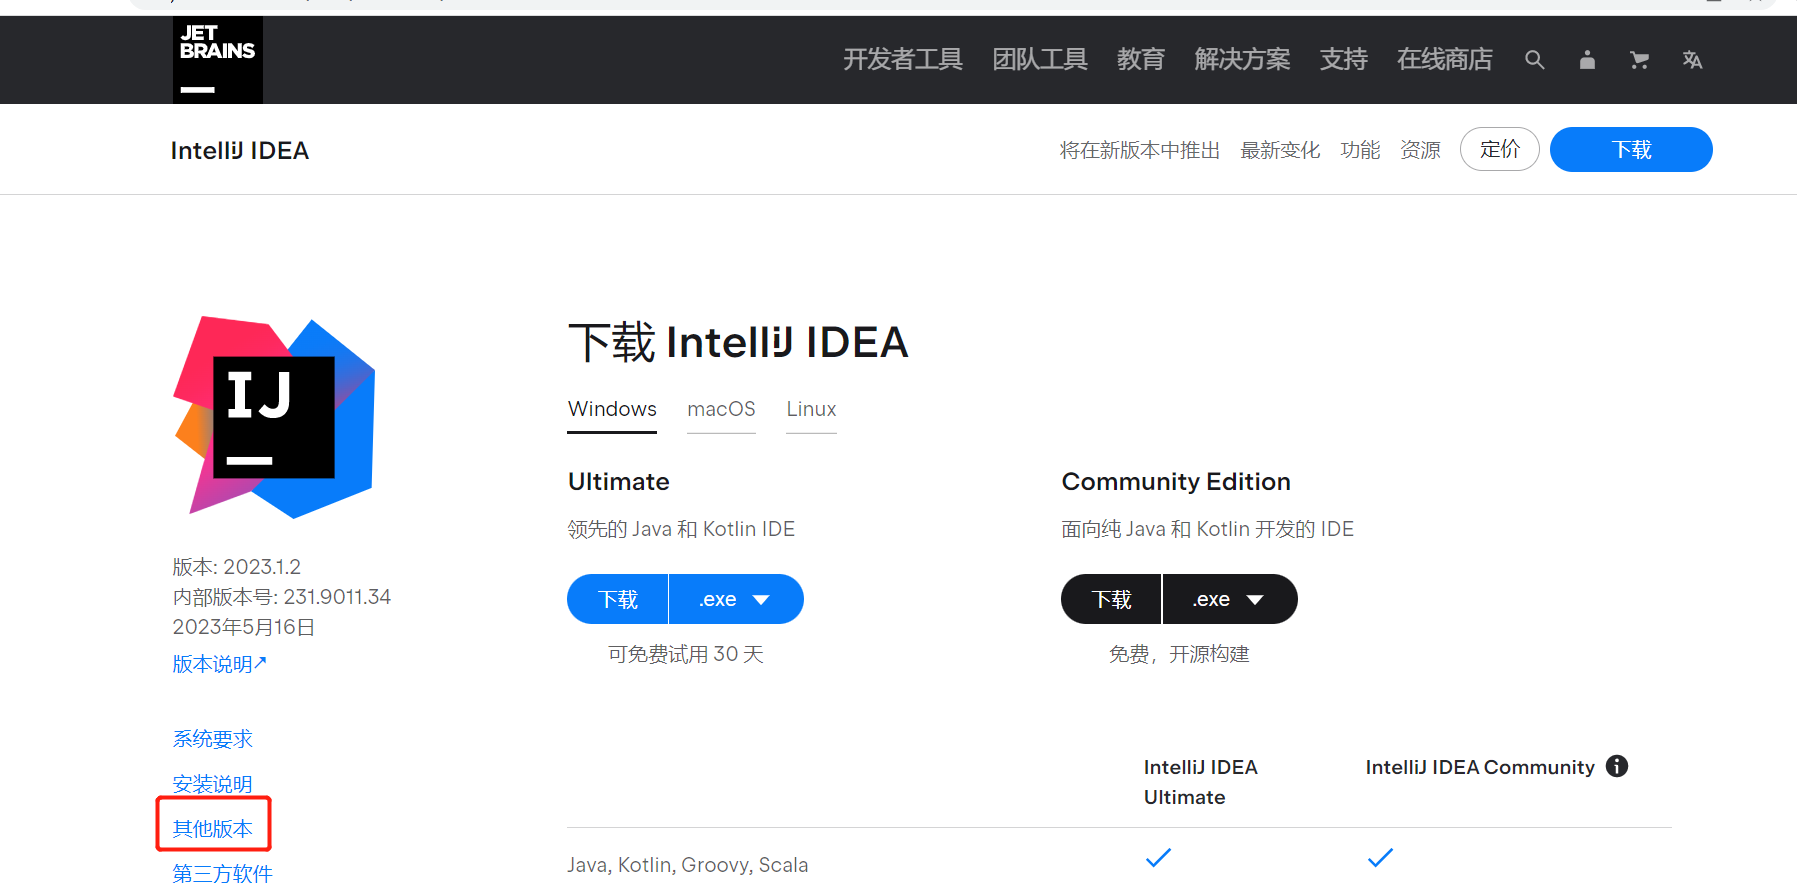Image resolution: width=1797 pixels, height=883 pixels.
Task: Expand the Community .exe format dropdown
Action: [1230, 599]
